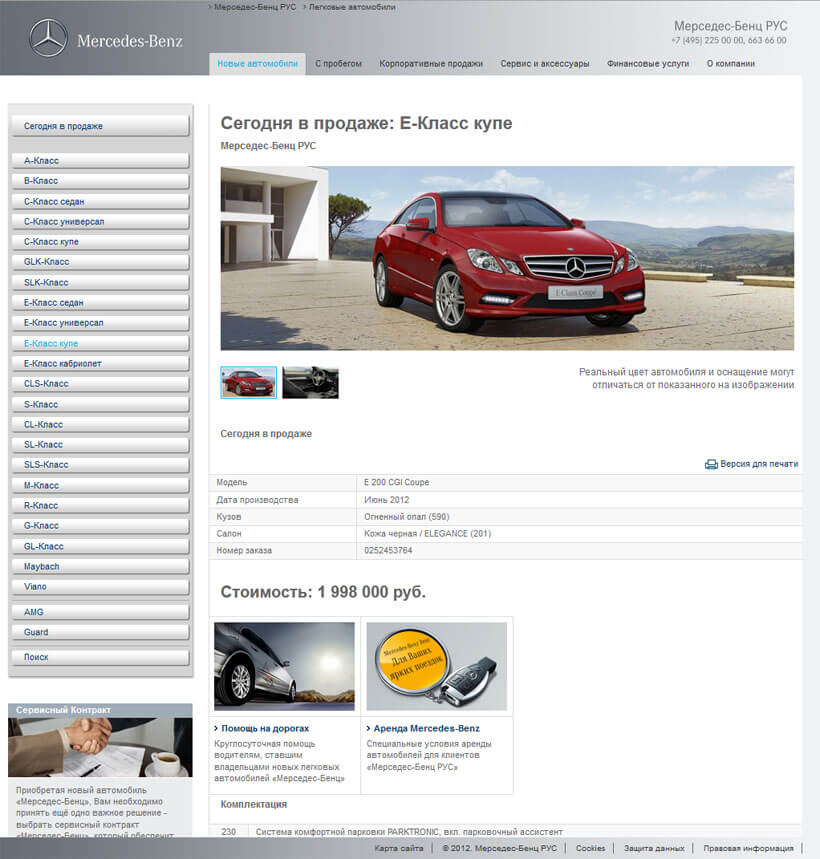Open AMG in the sidebar
This screenshot has height=859, width=820.
pos(100,612)
